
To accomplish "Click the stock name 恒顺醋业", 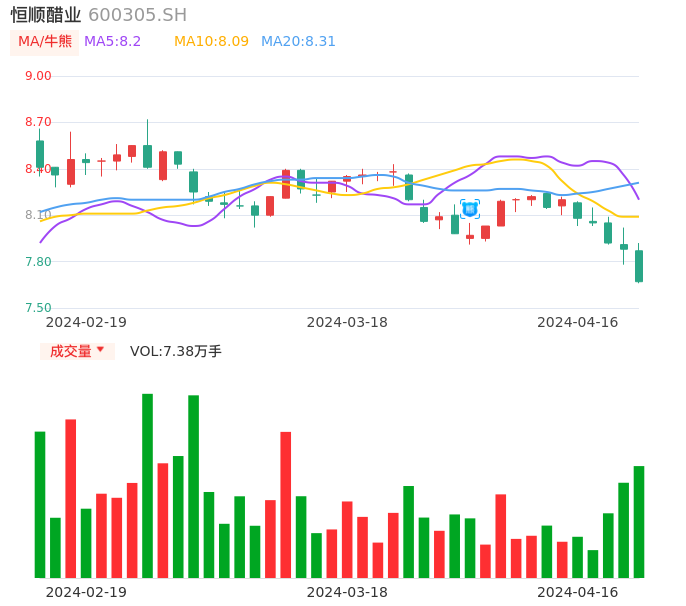I will tap(46, 15).
